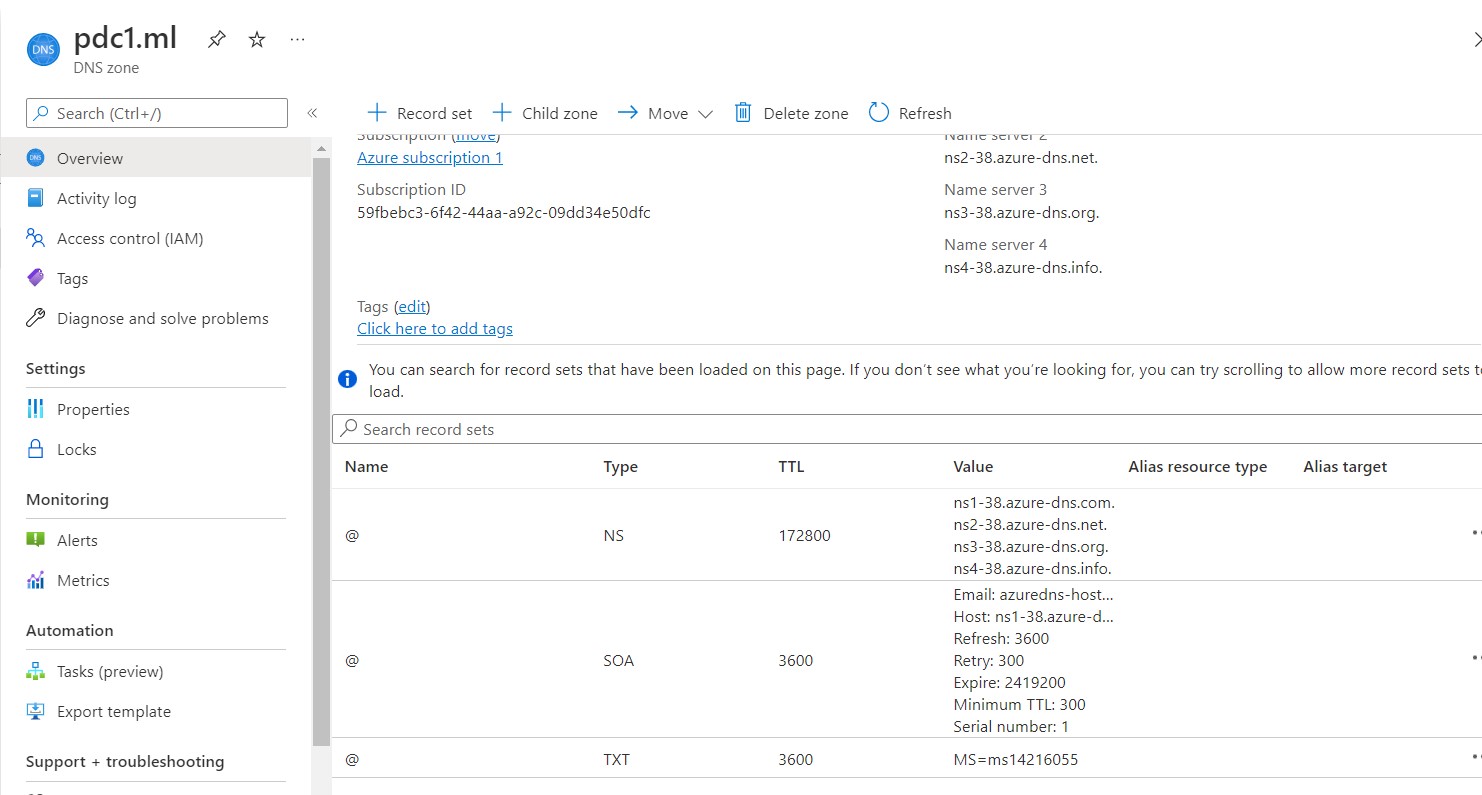Create a Child zone

point(545,113)
